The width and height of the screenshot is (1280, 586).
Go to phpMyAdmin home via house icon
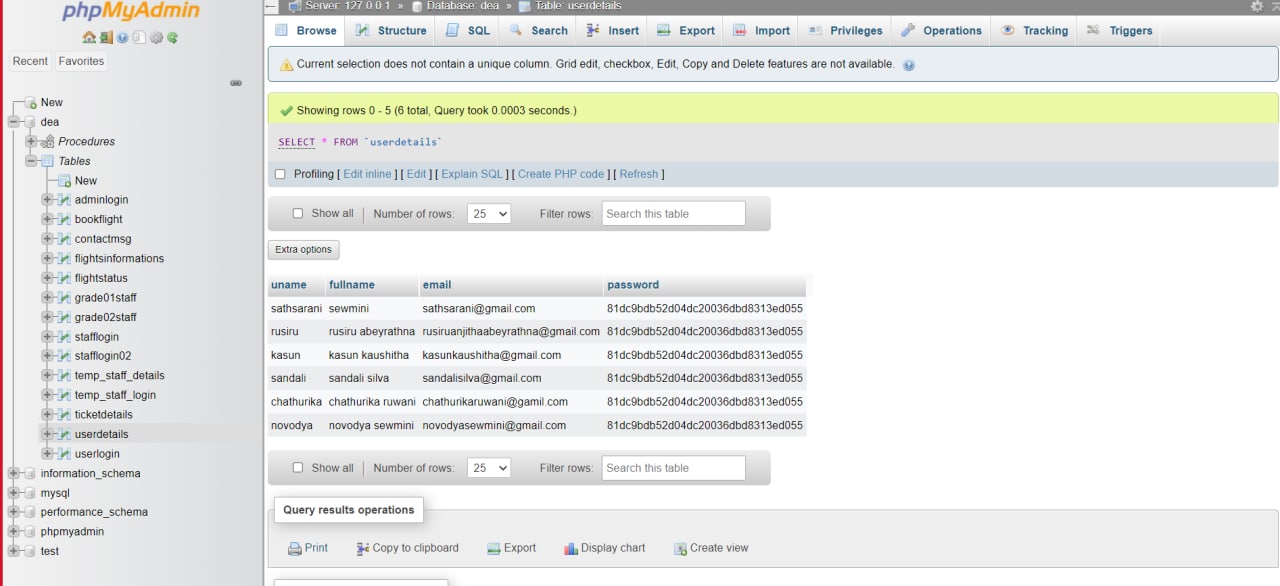90,38
